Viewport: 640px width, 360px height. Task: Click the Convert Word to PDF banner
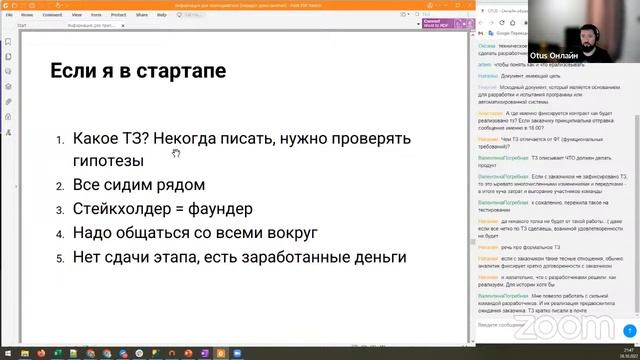coord(448,23)
